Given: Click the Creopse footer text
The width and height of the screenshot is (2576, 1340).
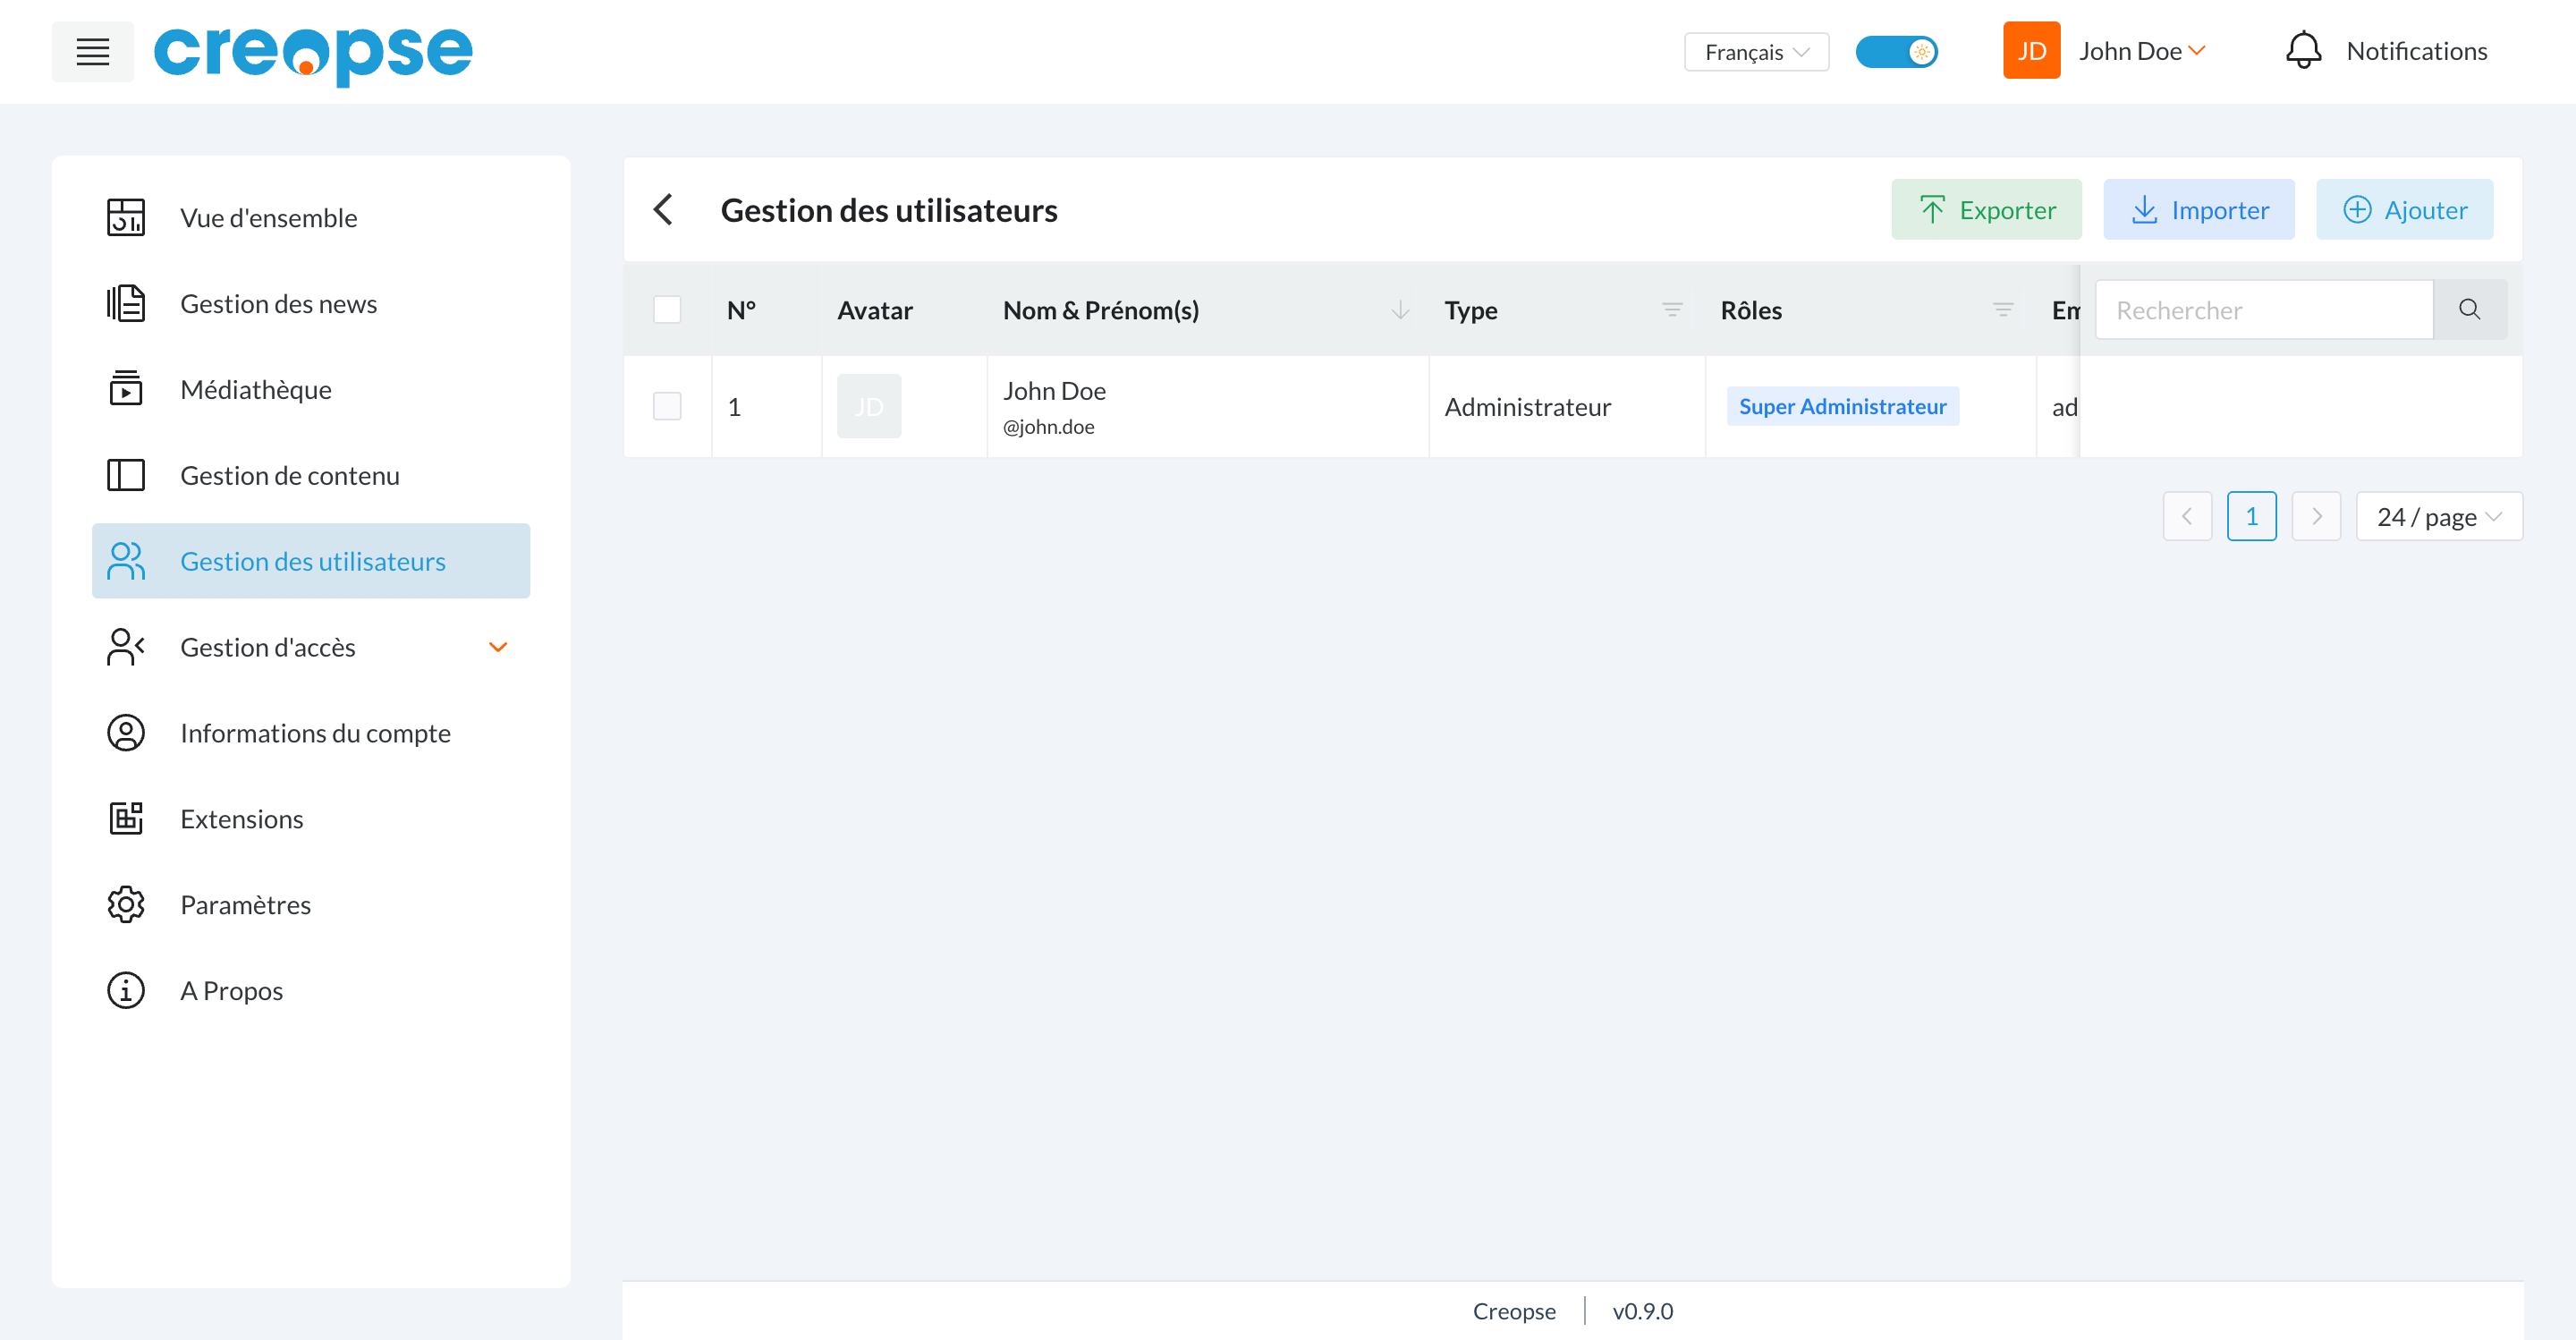Looking at the screenshot, I should [x=1513, y=1310].
